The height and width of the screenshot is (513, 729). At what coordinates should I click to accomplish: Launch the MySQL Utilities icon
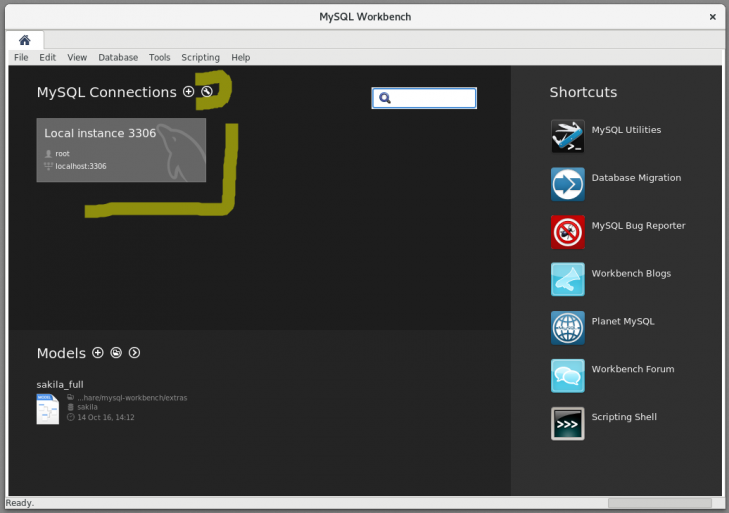(568, 136)
